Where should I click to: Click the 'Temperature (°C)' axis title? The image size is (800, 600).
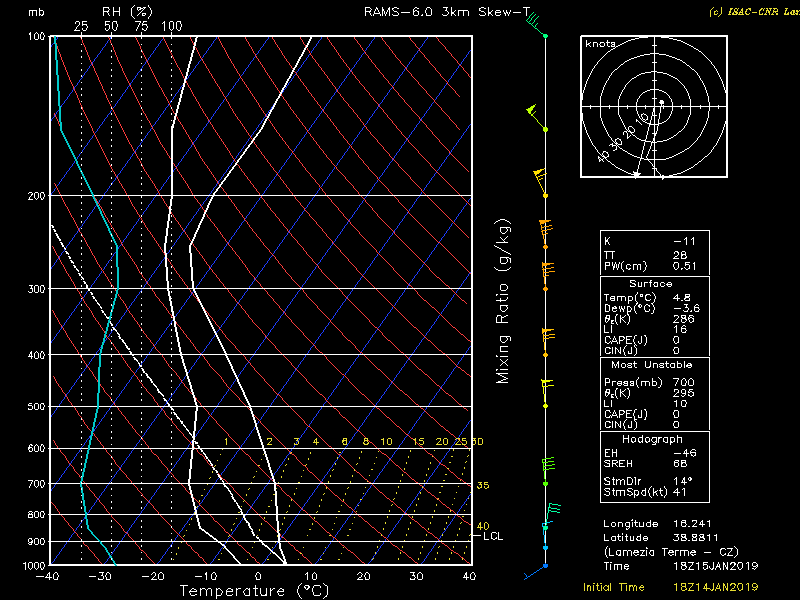(x=254, y=591)
